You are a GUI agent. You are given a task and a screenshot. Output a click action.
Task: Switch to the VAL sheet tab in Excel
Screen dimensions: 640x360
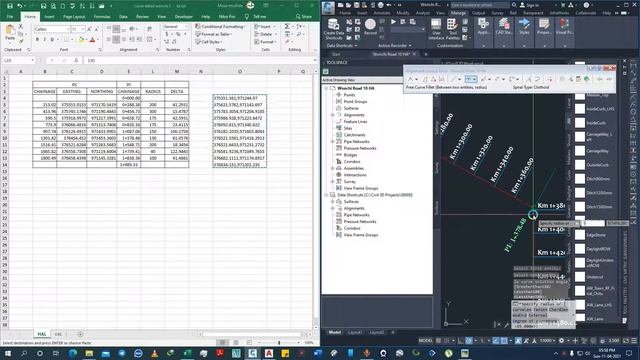[x=58, y=334]
